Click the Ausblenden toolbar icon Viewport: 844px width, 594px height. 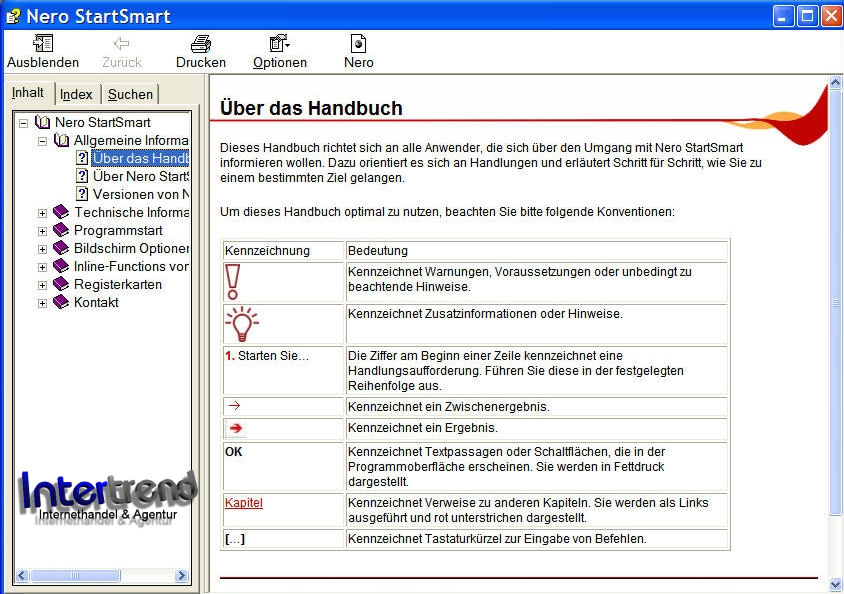click(x=43, y=43)
